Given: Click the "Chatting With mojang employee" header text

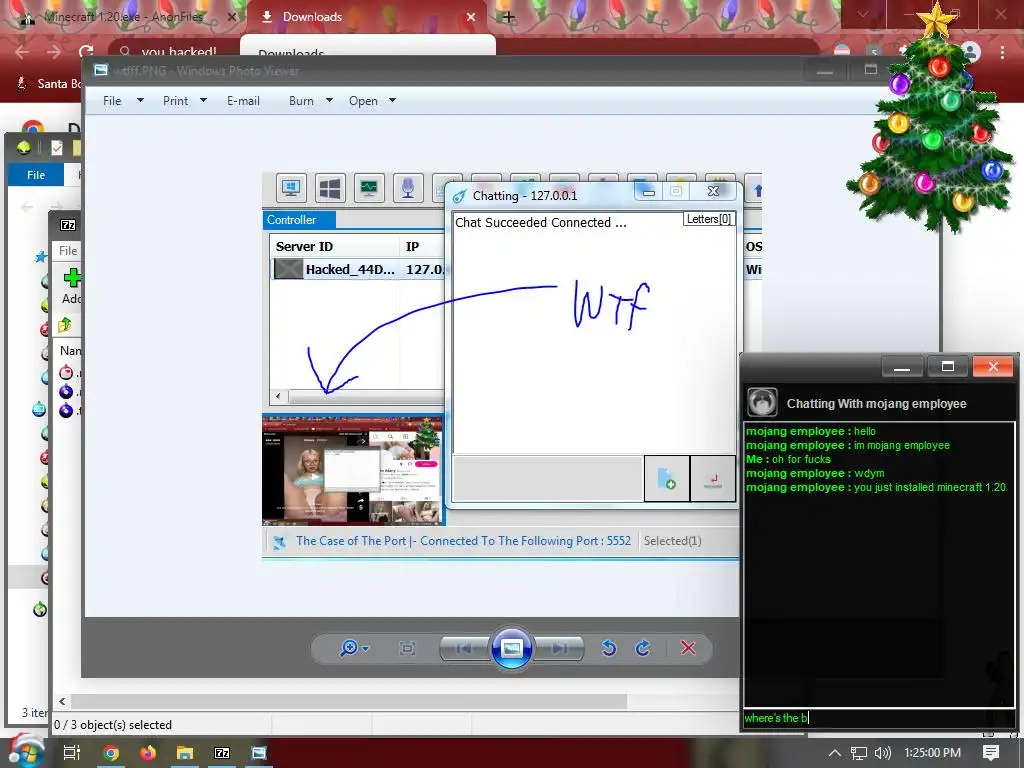Looking at the screenshot, I should [x=876, y=404].
